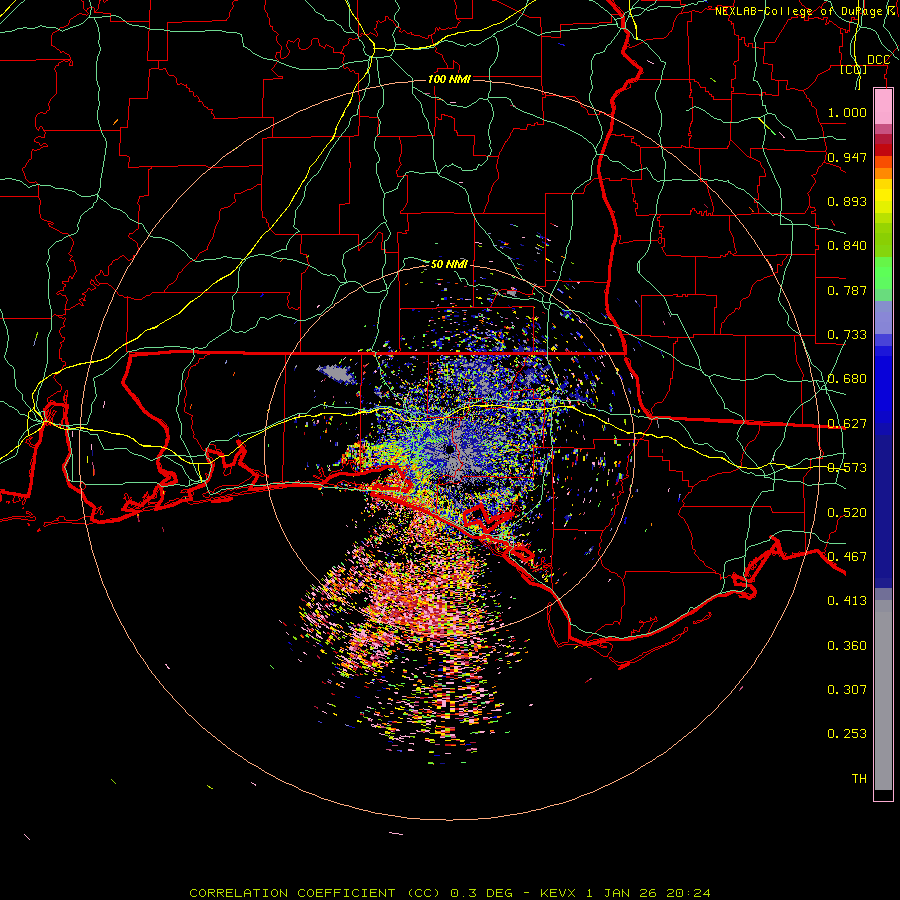The image size is (900, 900).
Task: Click the 0.307 scale value
Action: [x=847, y=689]
